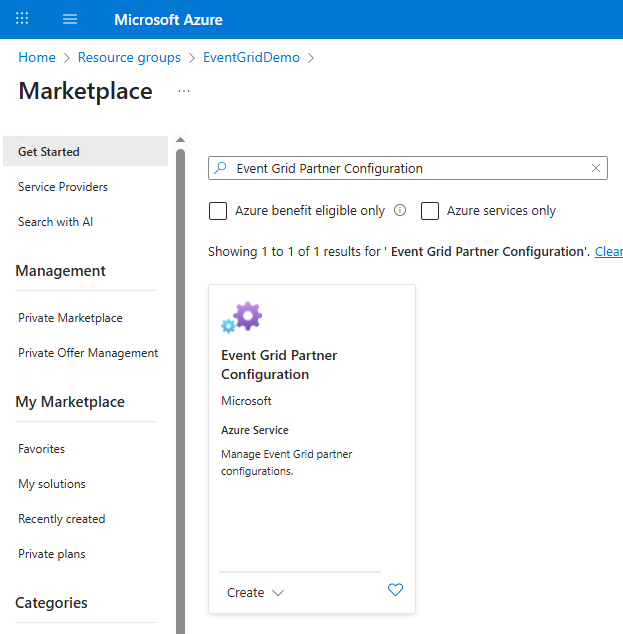This screenshot has width=623, height=634.
Task: Open Search with AI
Action: [x=55, y=222]
